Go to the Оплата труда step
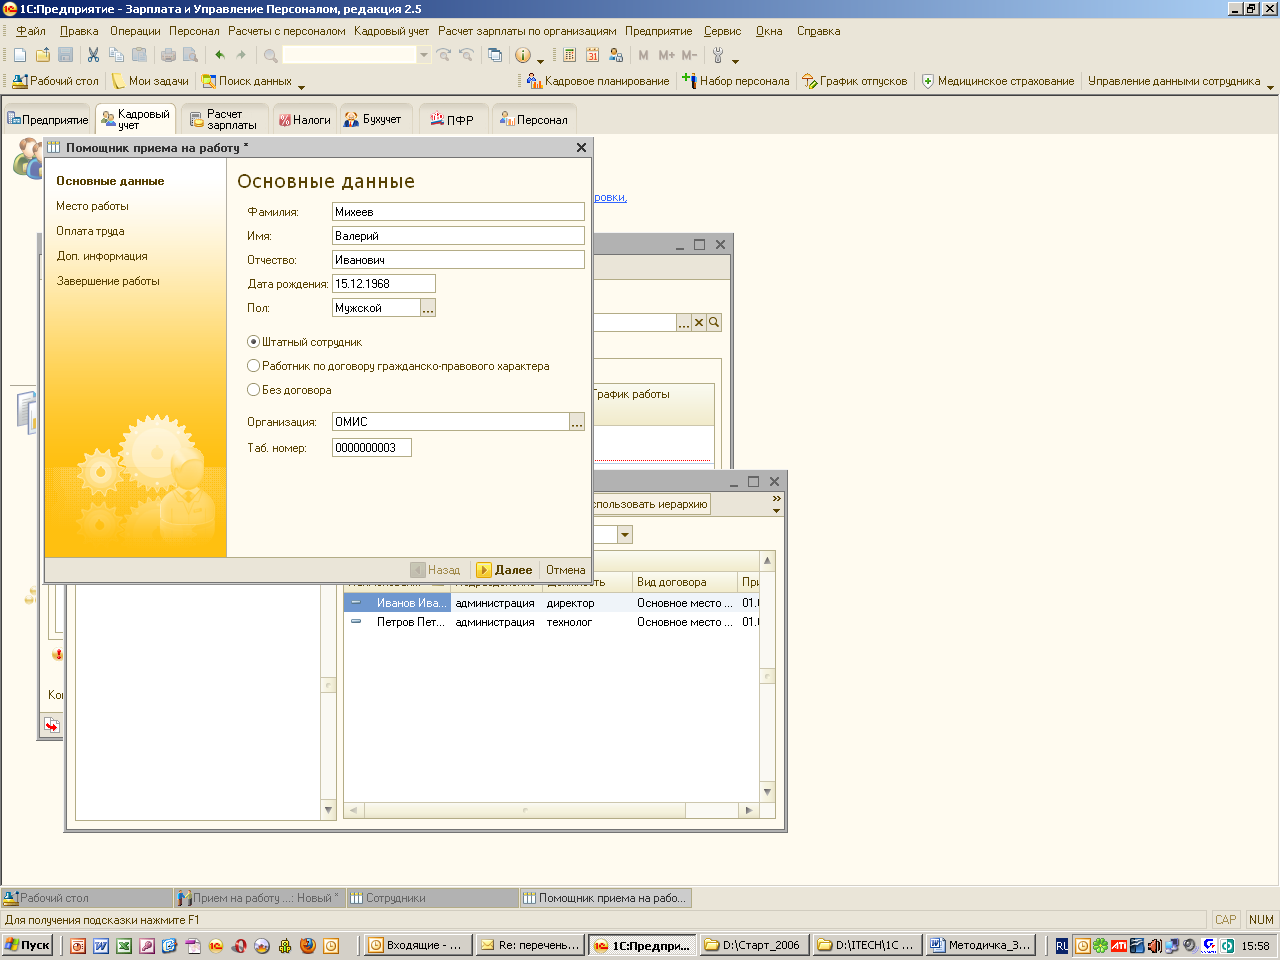The width and height of the screenshot is (1280, 960). [x=90, y=231]
